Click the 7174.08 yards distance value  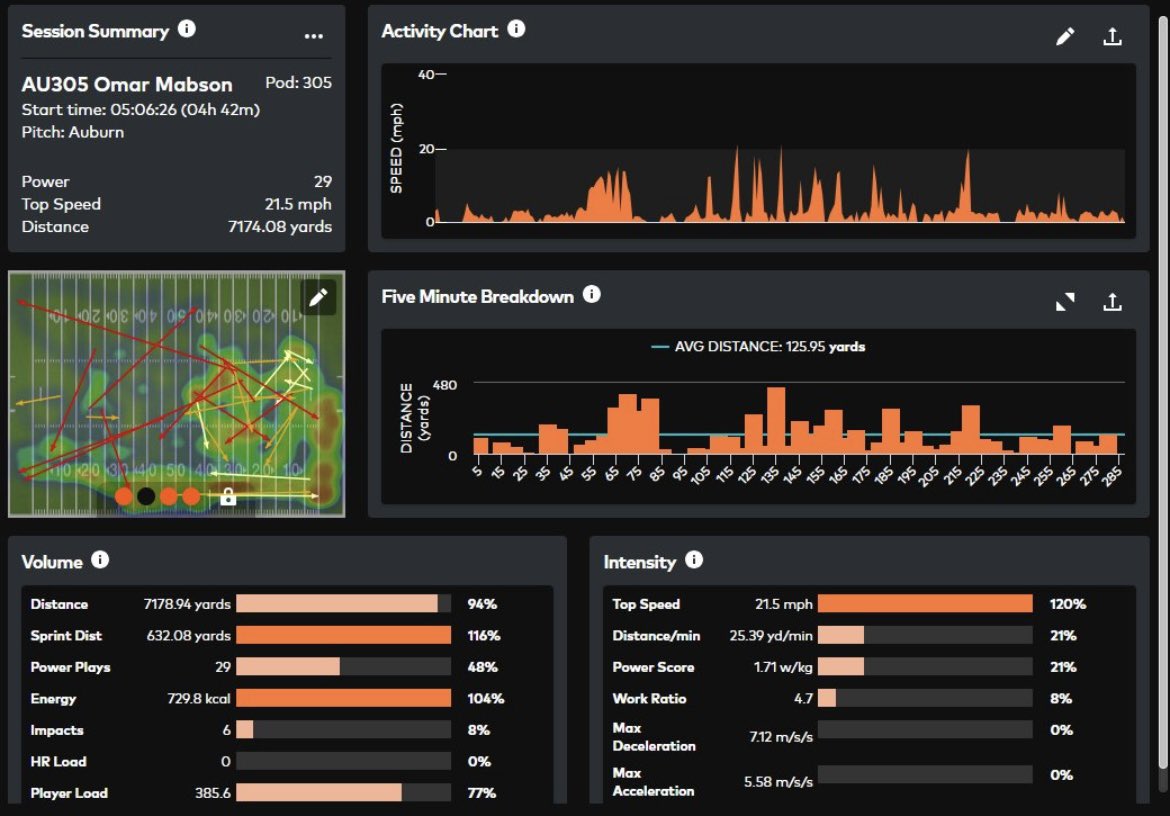pos(280,227)
